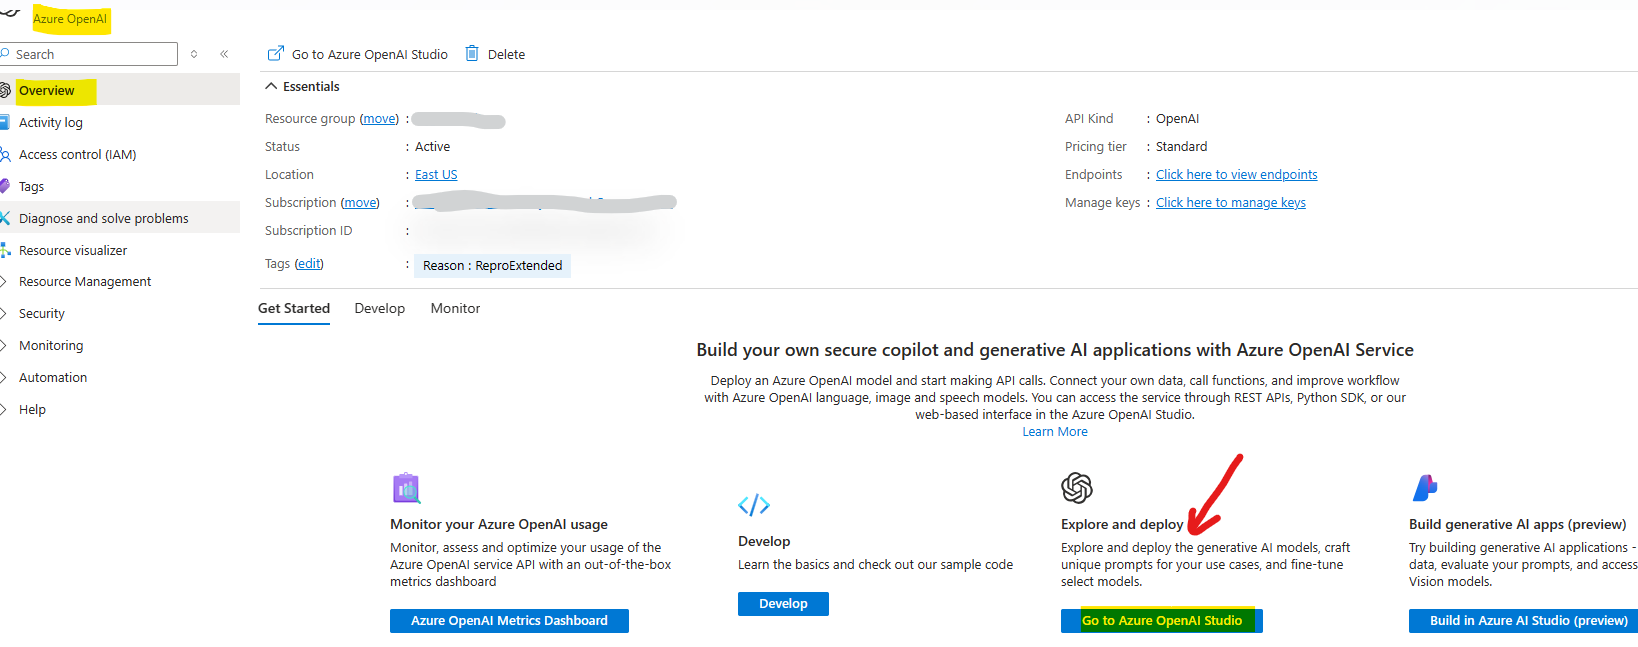
Task: Click the Access control (IAM) person icon
Action: pos(5,154)
